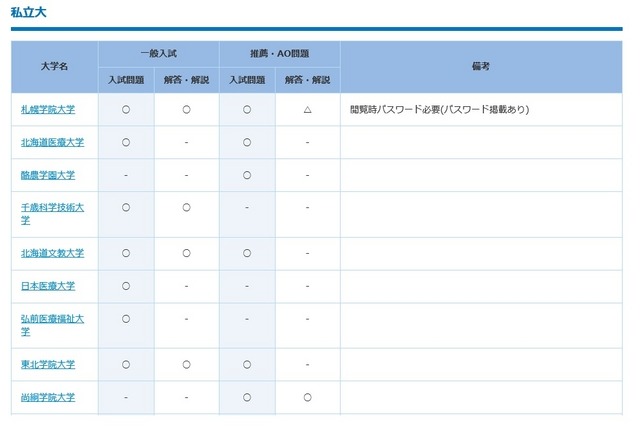Click 北海道医療大学 一般入試 入試問題 circle
The image size is (640, 427).
coord(126,142)
